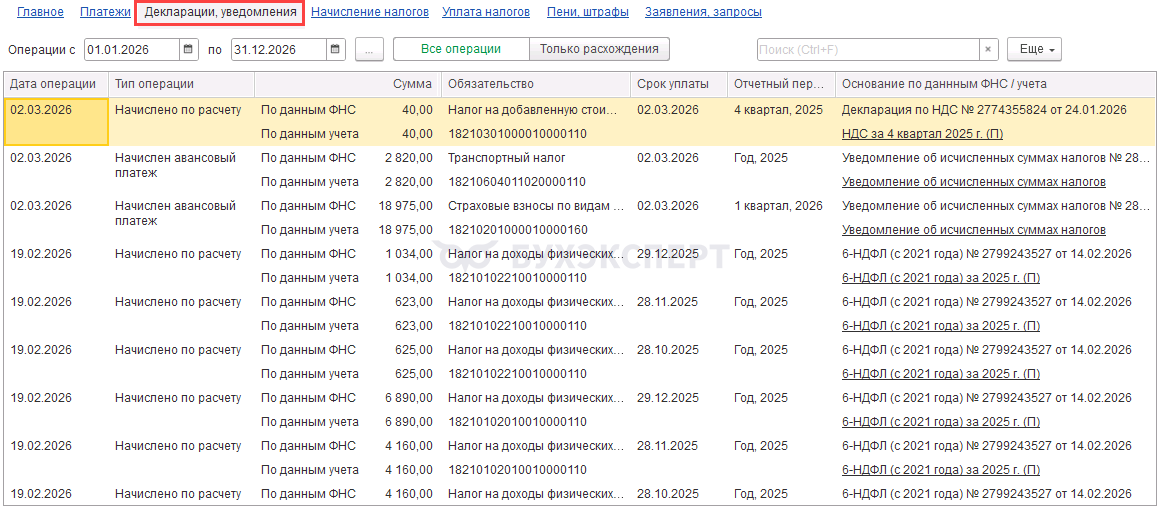Select Декларации, уведомления tab

click(220, 12)
